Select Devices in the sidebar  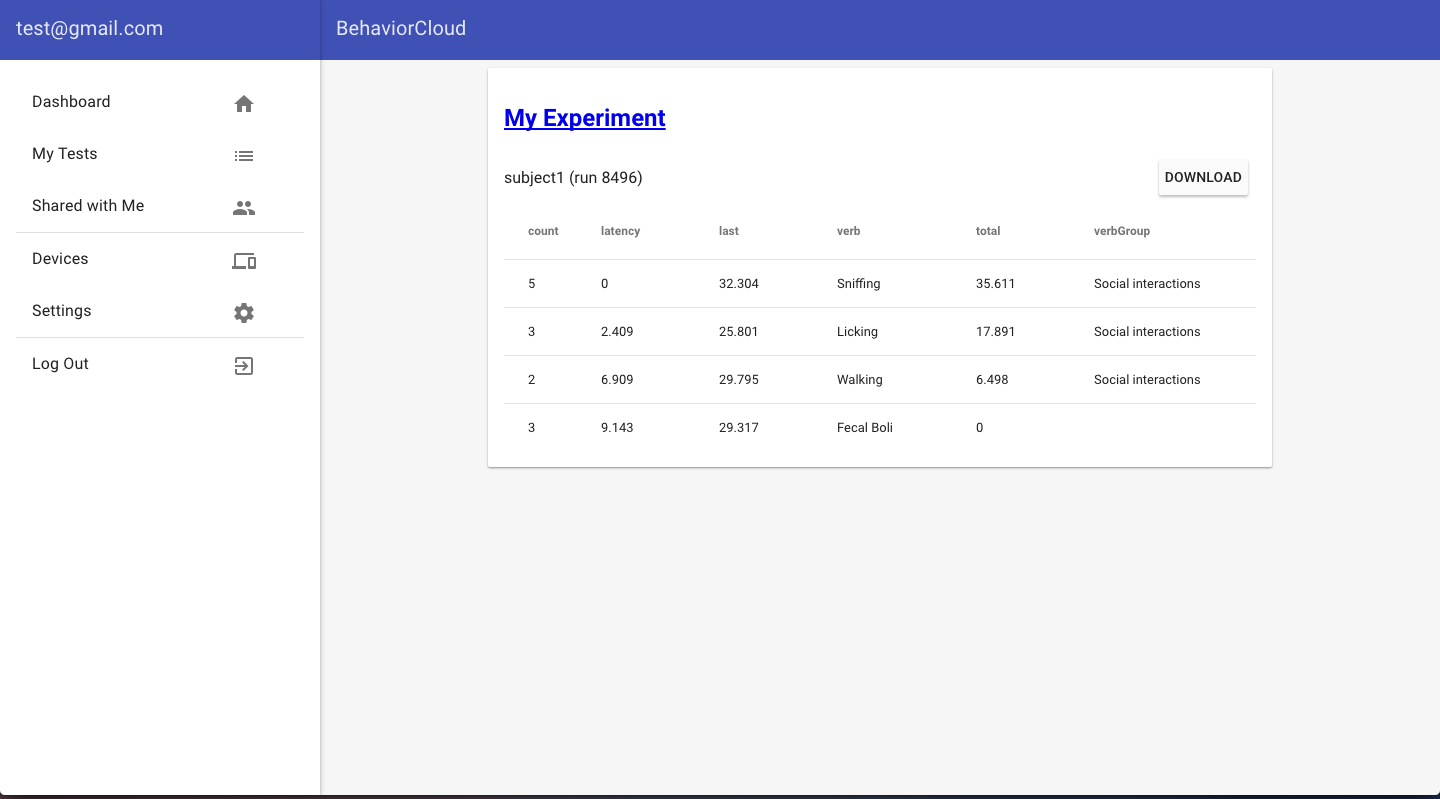tap(160, 259)
